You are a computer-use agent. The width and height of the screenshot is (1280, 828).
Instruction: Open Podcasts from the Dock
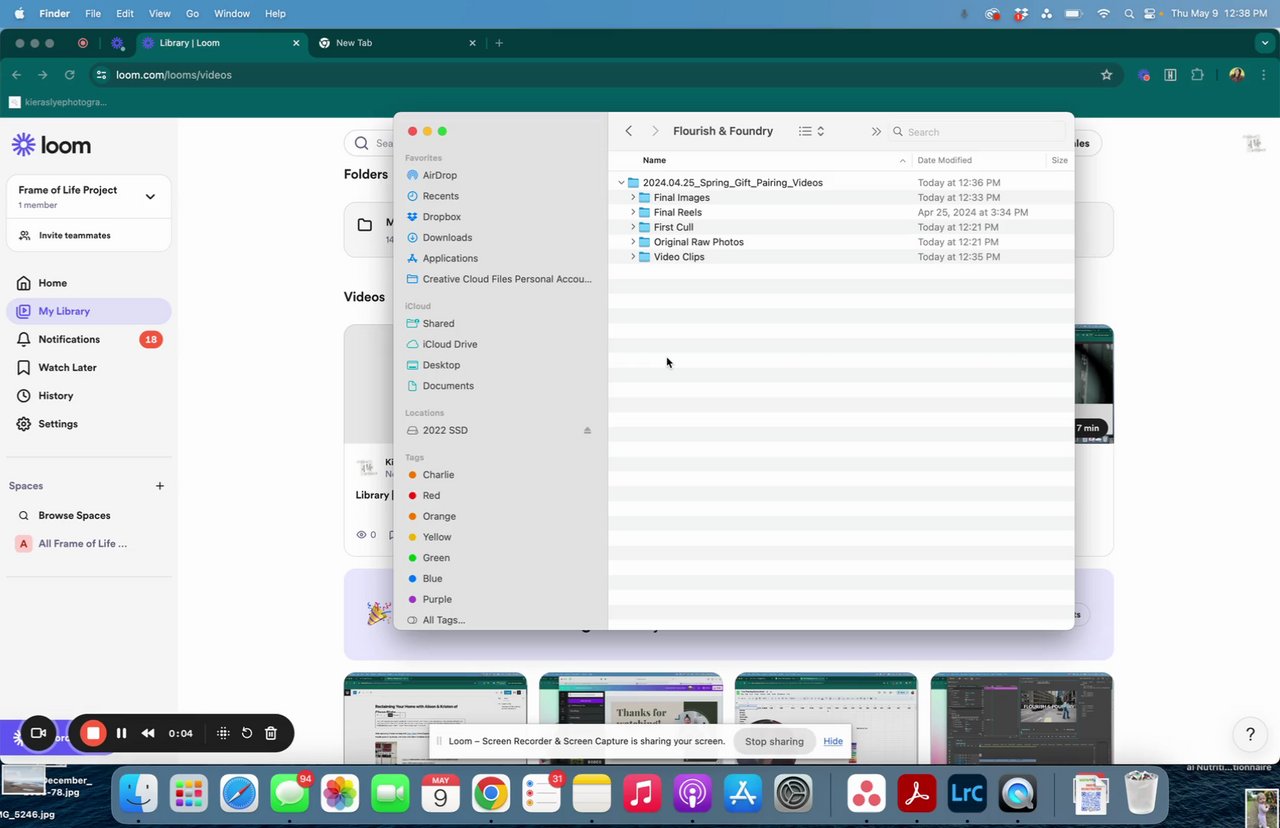click(x=692, y=794)
